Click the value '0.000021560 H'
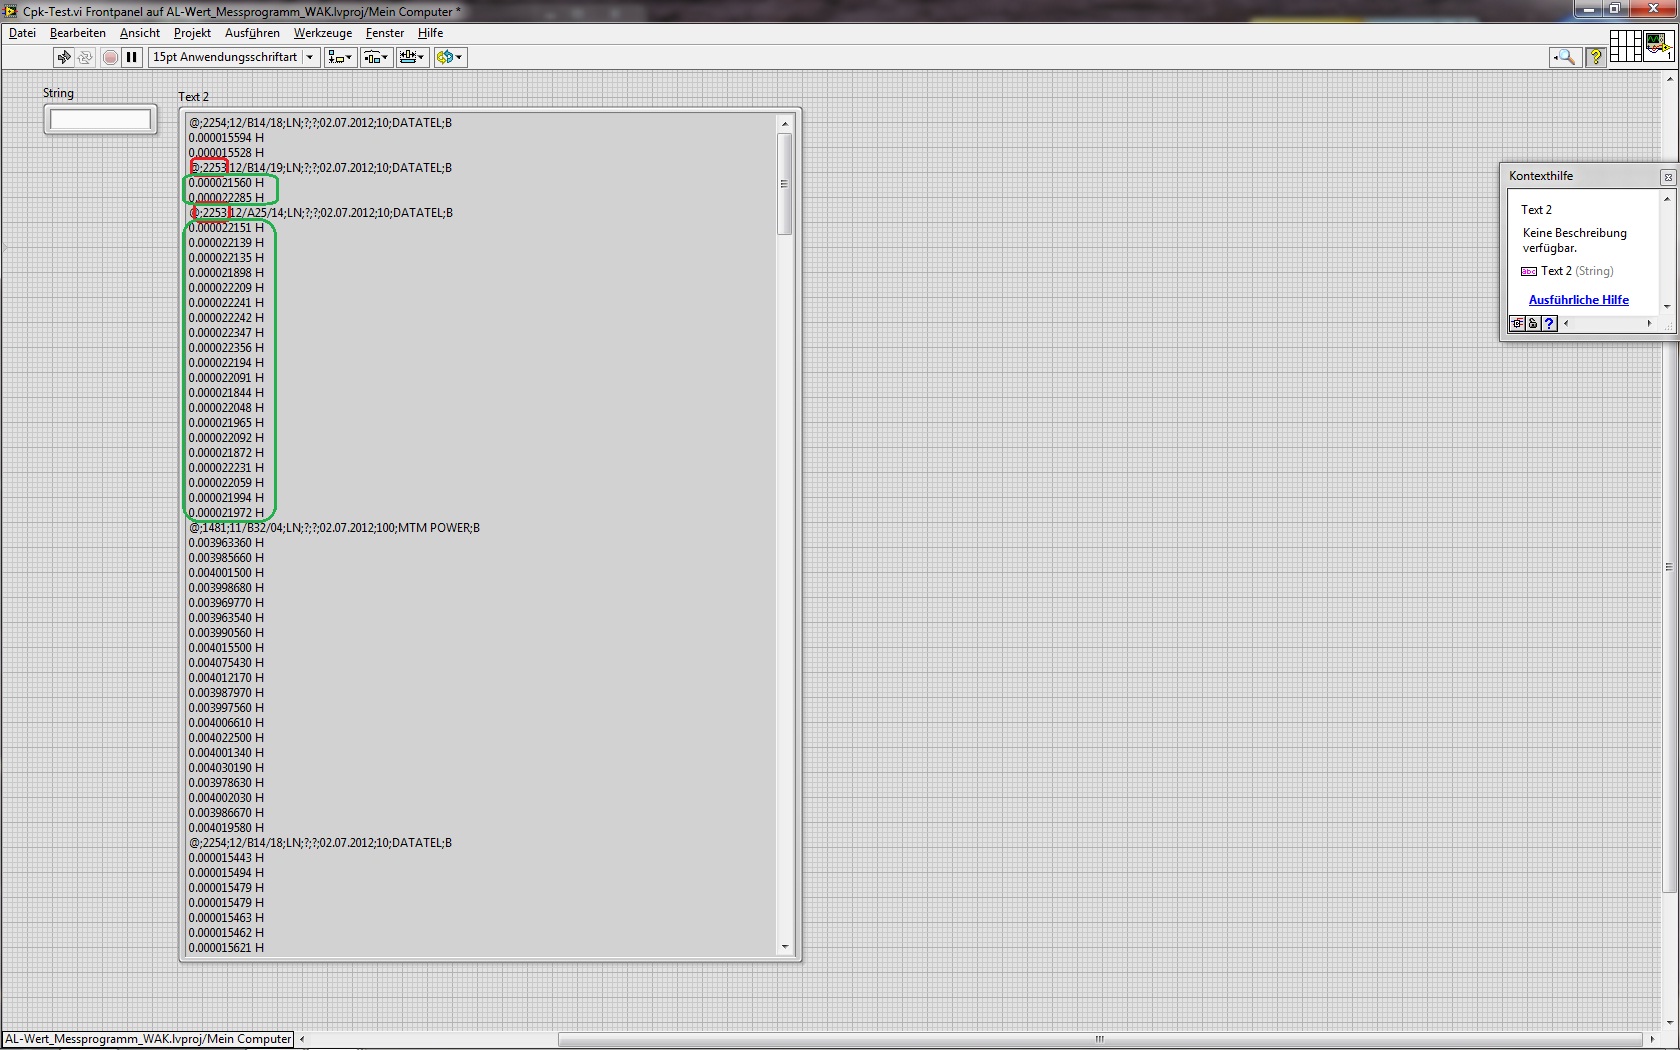The image size is (1680, 1050). coord(226,183)
